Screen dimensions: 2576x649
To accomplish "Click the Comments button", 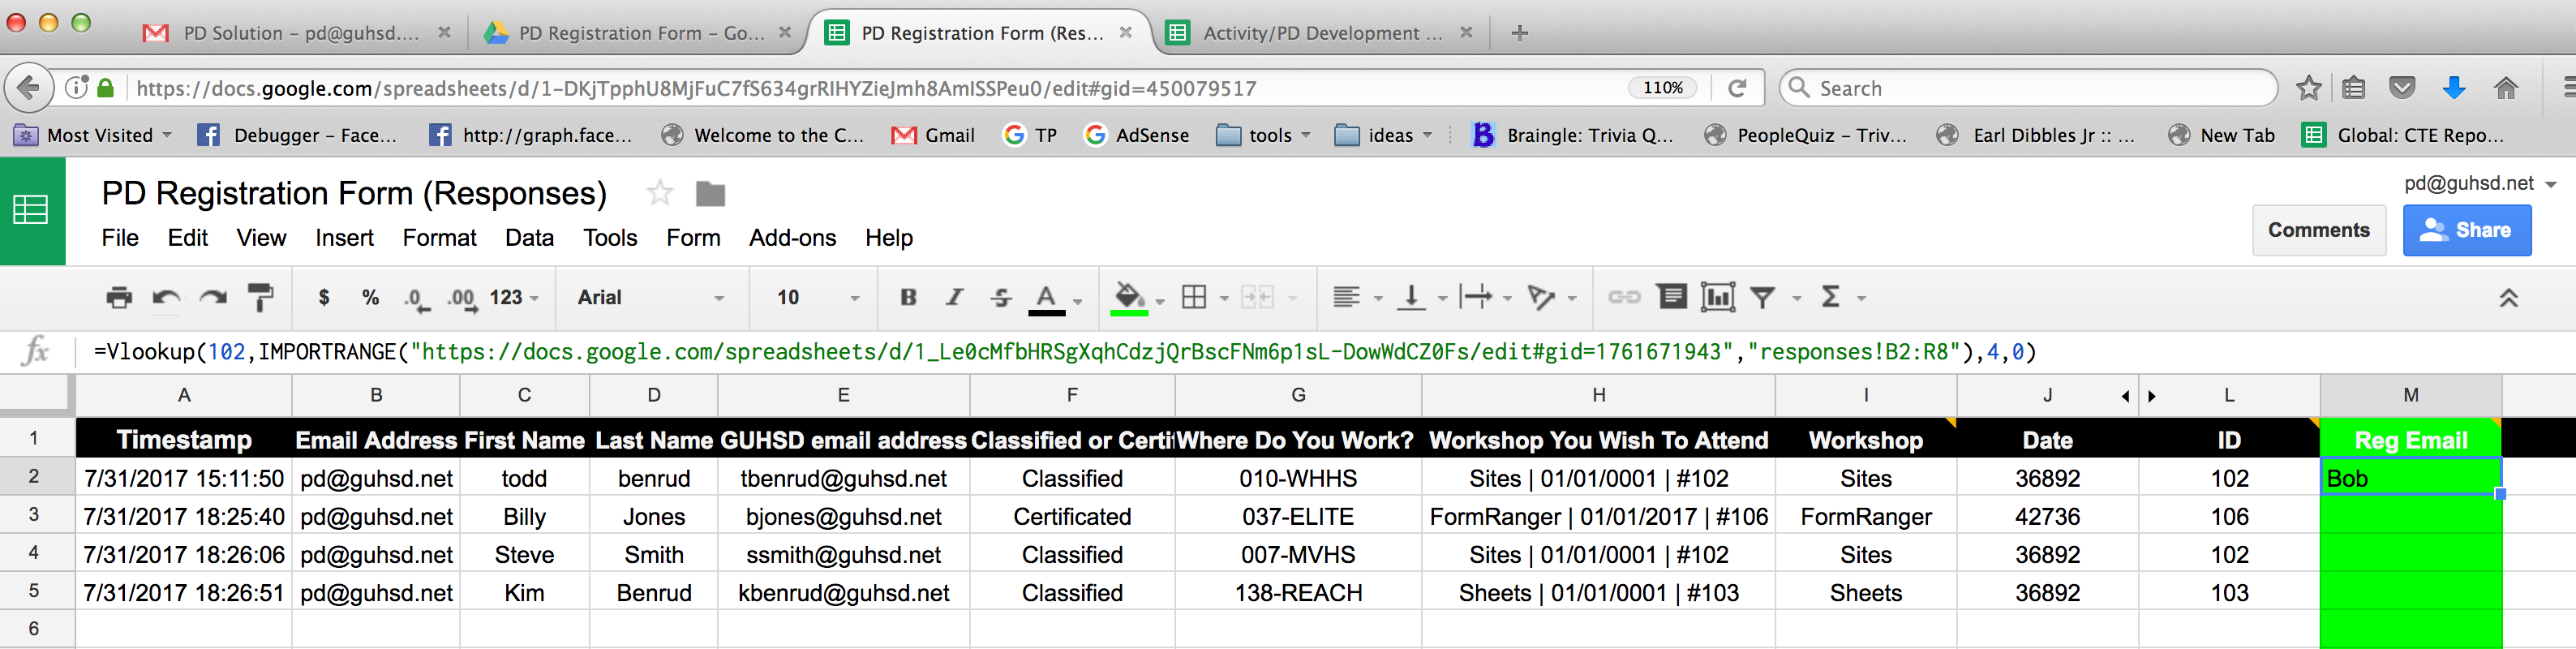I will tap(2318, 230).
